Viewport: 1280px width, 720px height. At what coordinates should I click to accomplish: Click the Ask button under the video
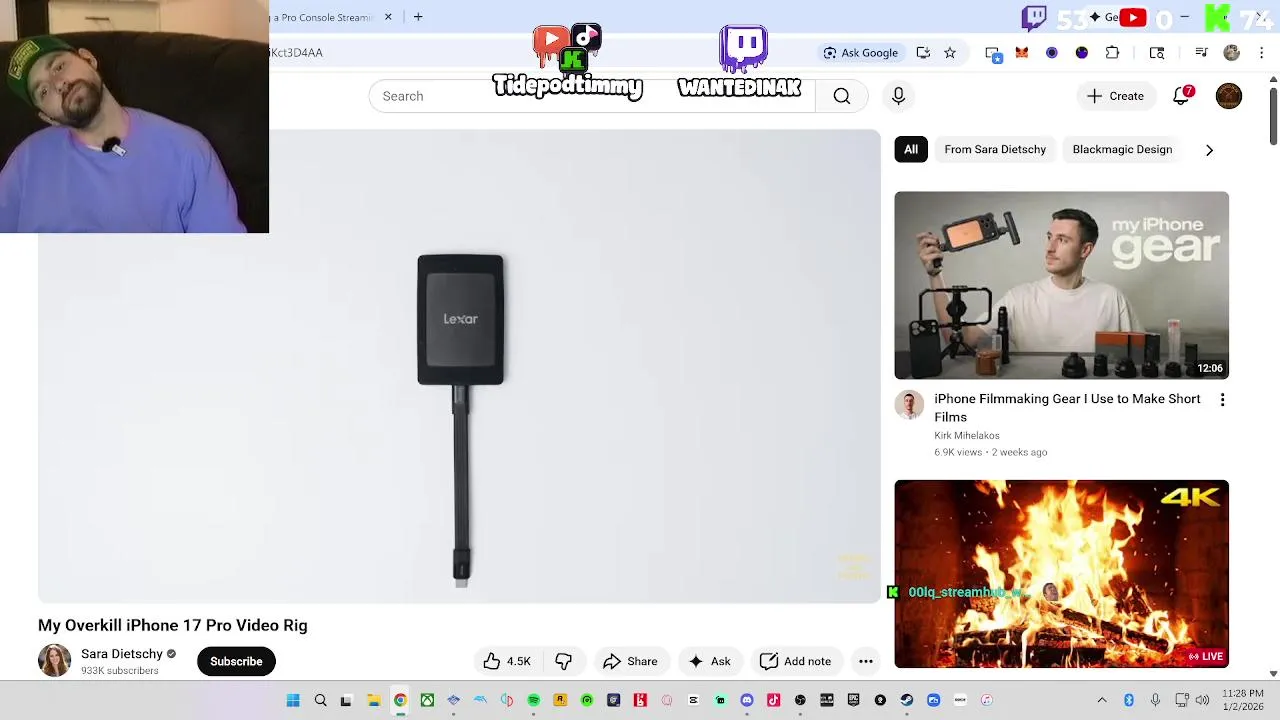tap(709, 661)
